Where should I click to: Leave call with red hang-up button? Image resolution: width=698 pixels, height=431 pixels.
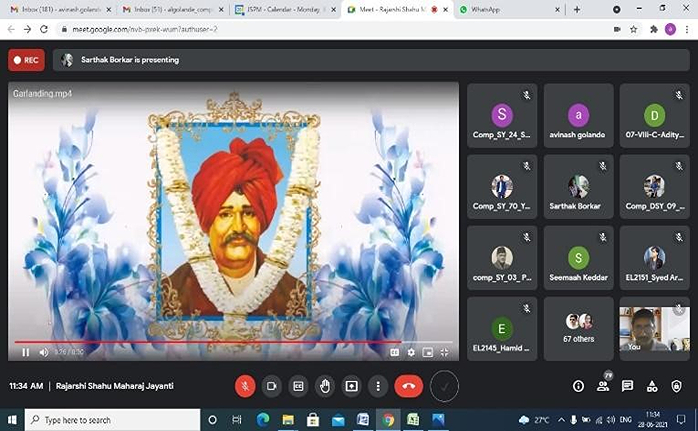pyautogui.click(x=408, y=386)
